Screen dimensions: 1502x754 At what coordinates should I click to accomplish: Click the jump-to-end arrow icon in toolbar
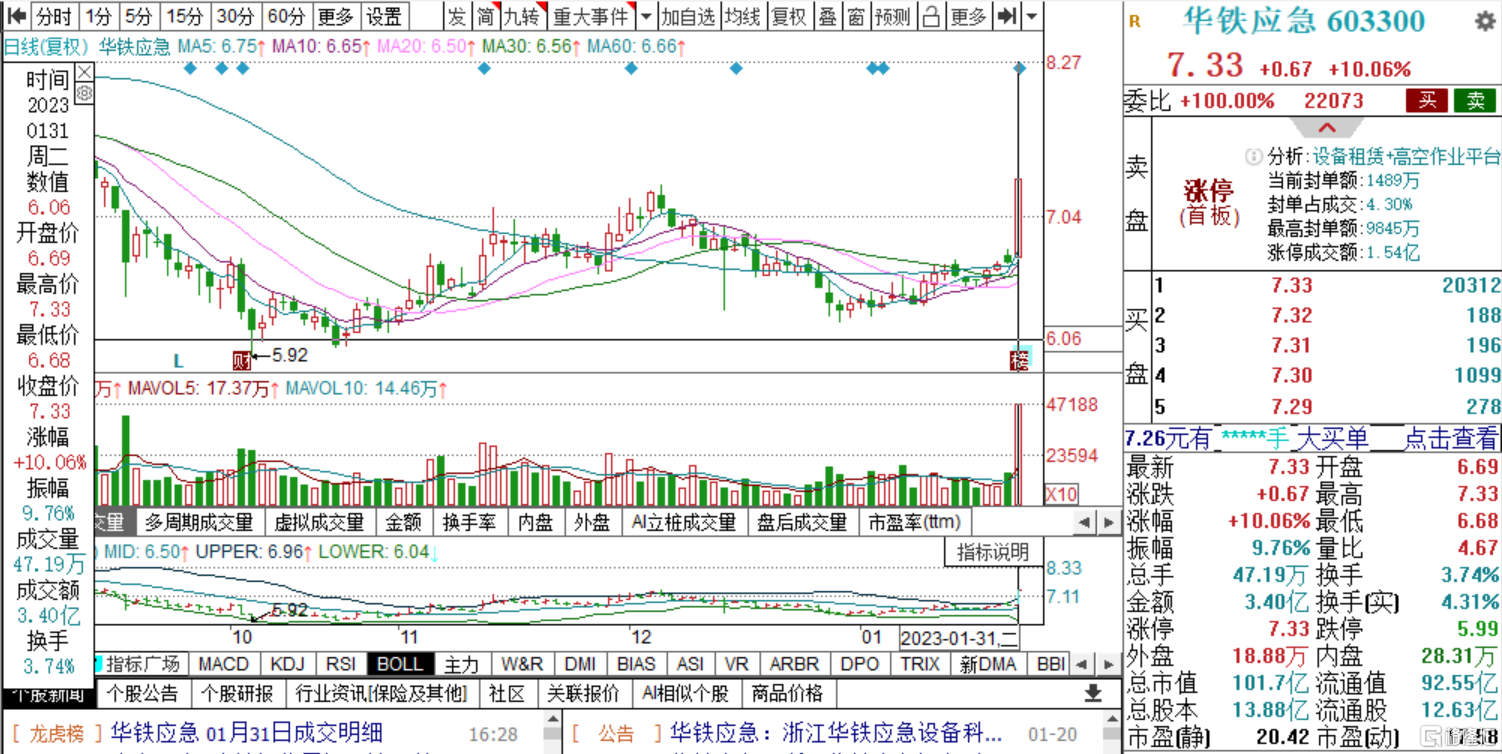click(x=1009, y=16)
